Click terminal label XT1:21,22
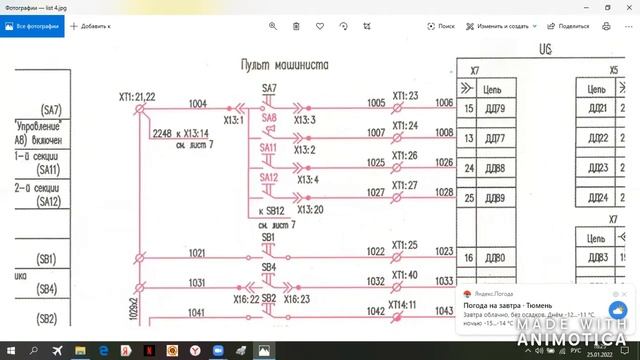This screenshot has width=640, height=360. pyautogui.click(x=137, y=97)
